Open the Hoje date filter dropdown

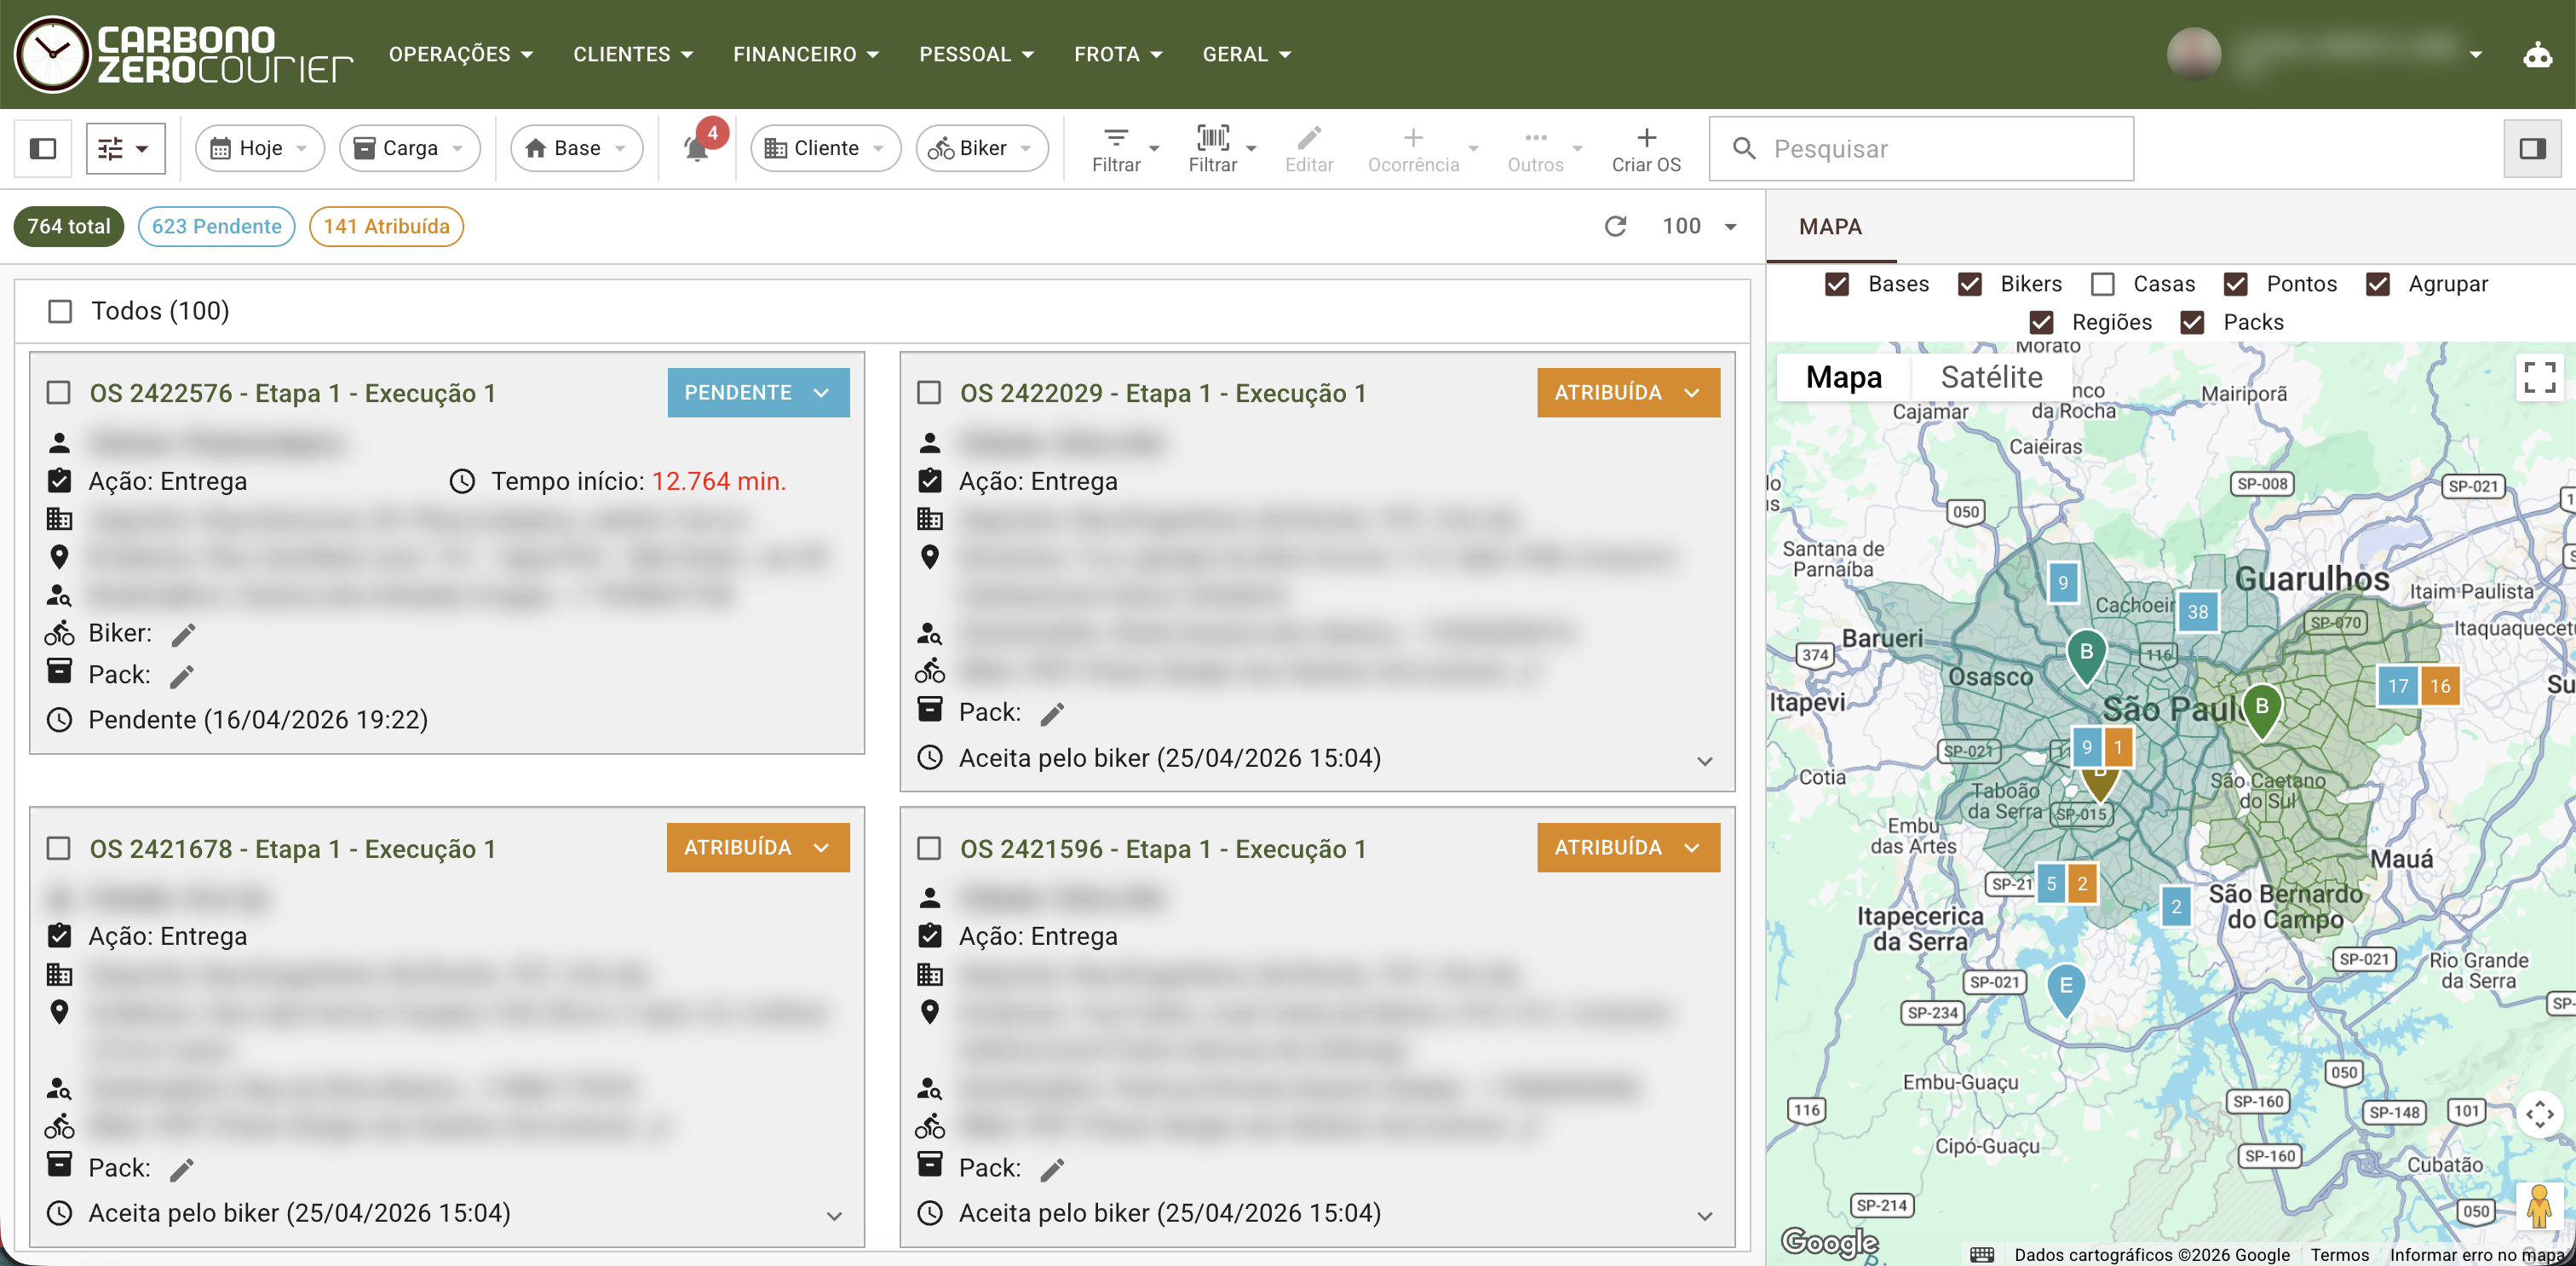pyautogui.click(x=259, y=149)
